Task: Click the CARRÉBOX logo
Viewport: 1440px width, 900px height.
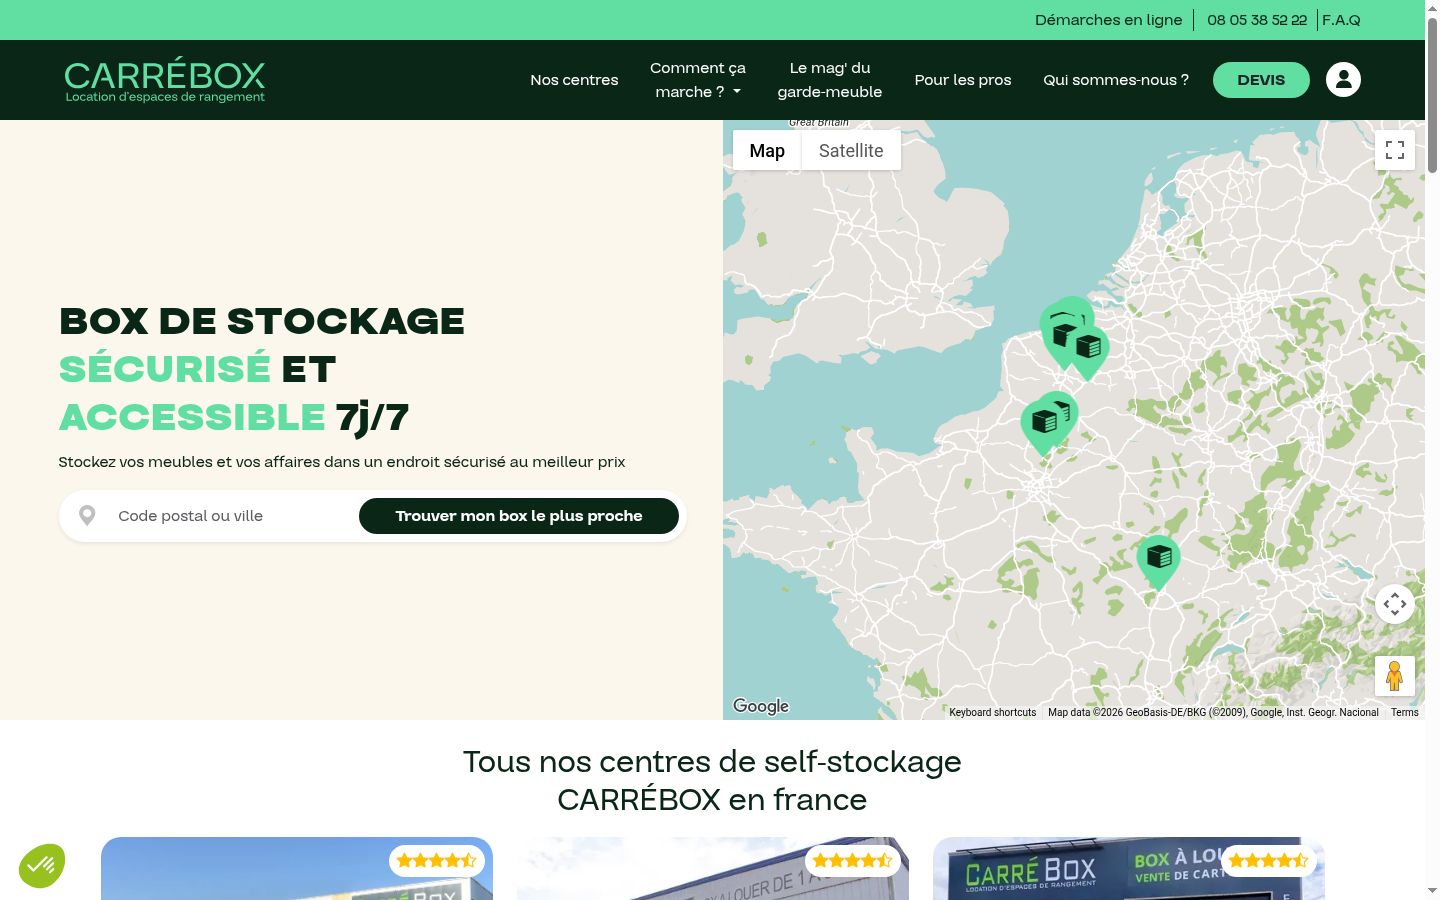Action: tap(165, 80)
